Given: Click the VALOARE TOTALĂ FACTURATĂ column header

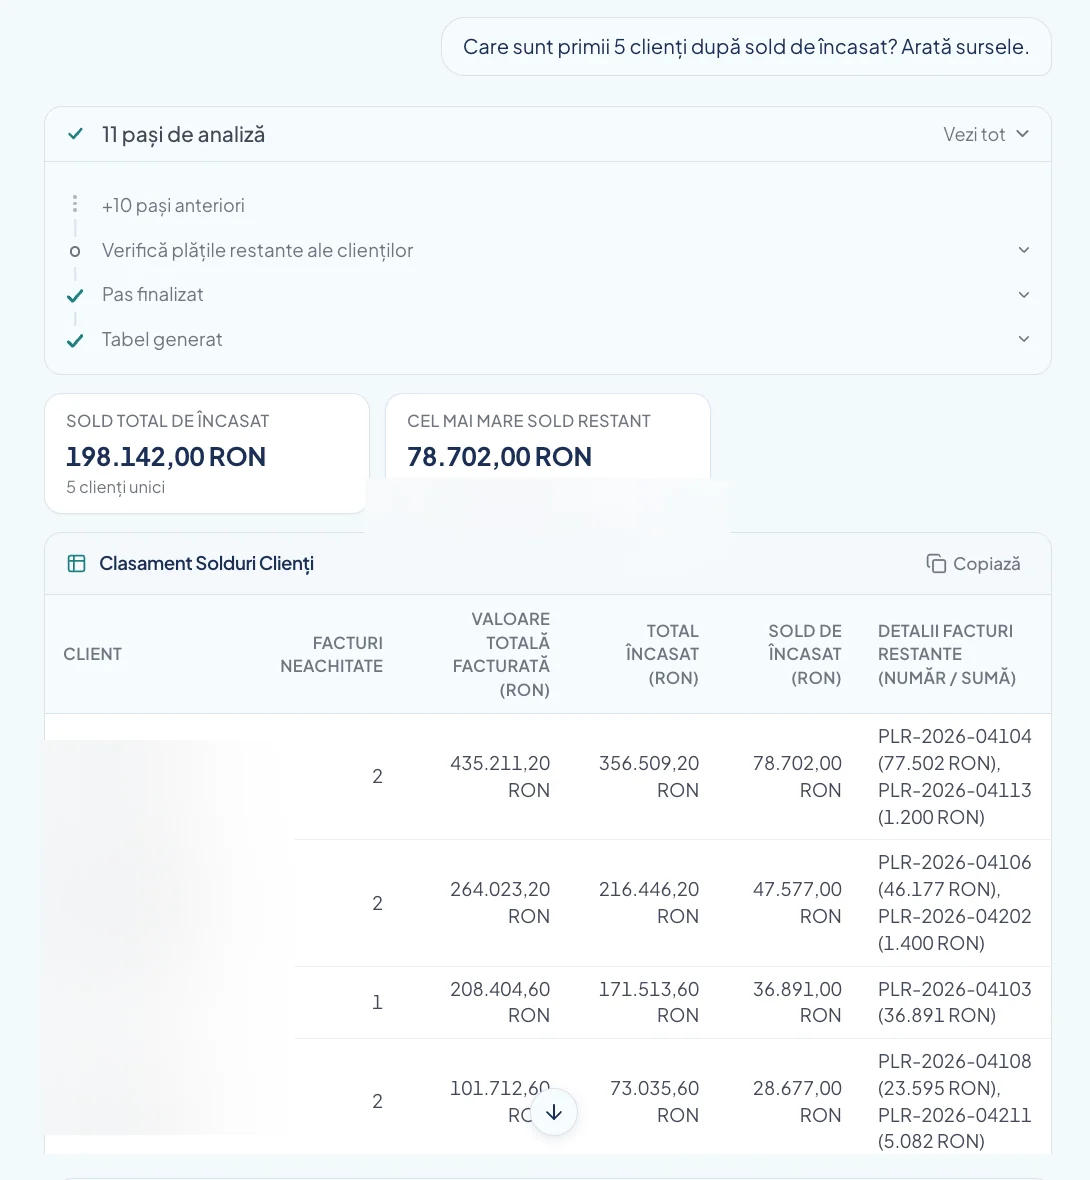Looking at the screenshot, I should [x=501, y=654].
